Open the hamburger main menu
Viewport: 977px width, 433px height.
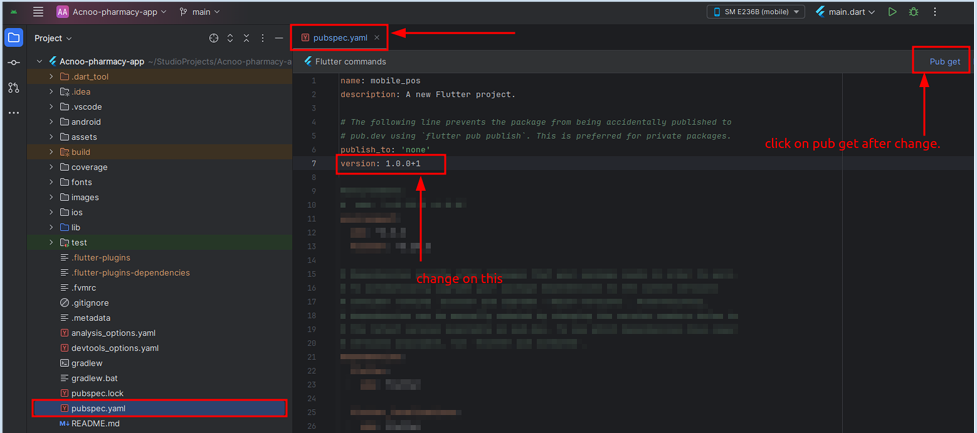38,12
